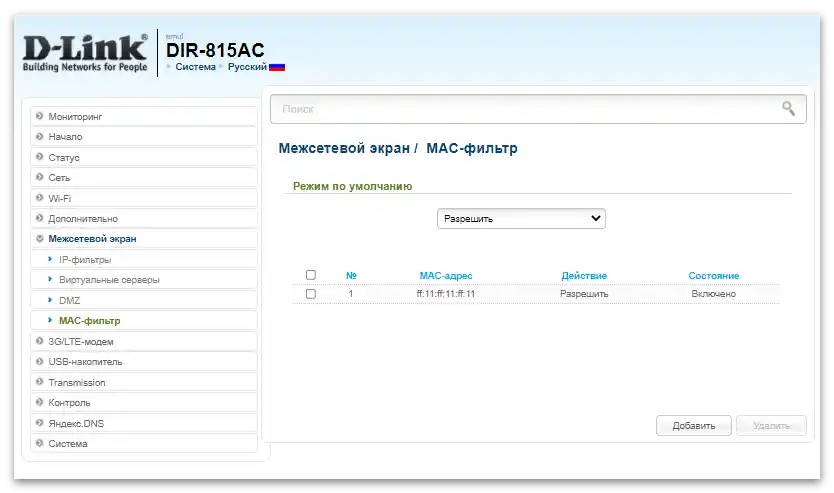This screenshot has width=834, height=493.
Task: Click the bullet icon beside 3G/LTE-модем
Action: [x=39, y=341]
